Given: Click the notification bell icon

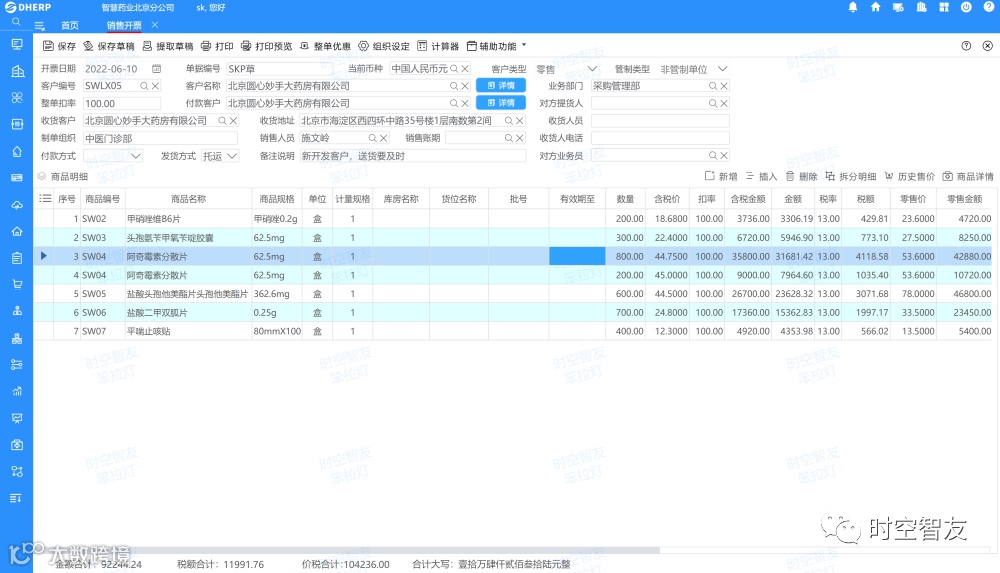Looking at the screenshot, I should (x=853, y=8).
